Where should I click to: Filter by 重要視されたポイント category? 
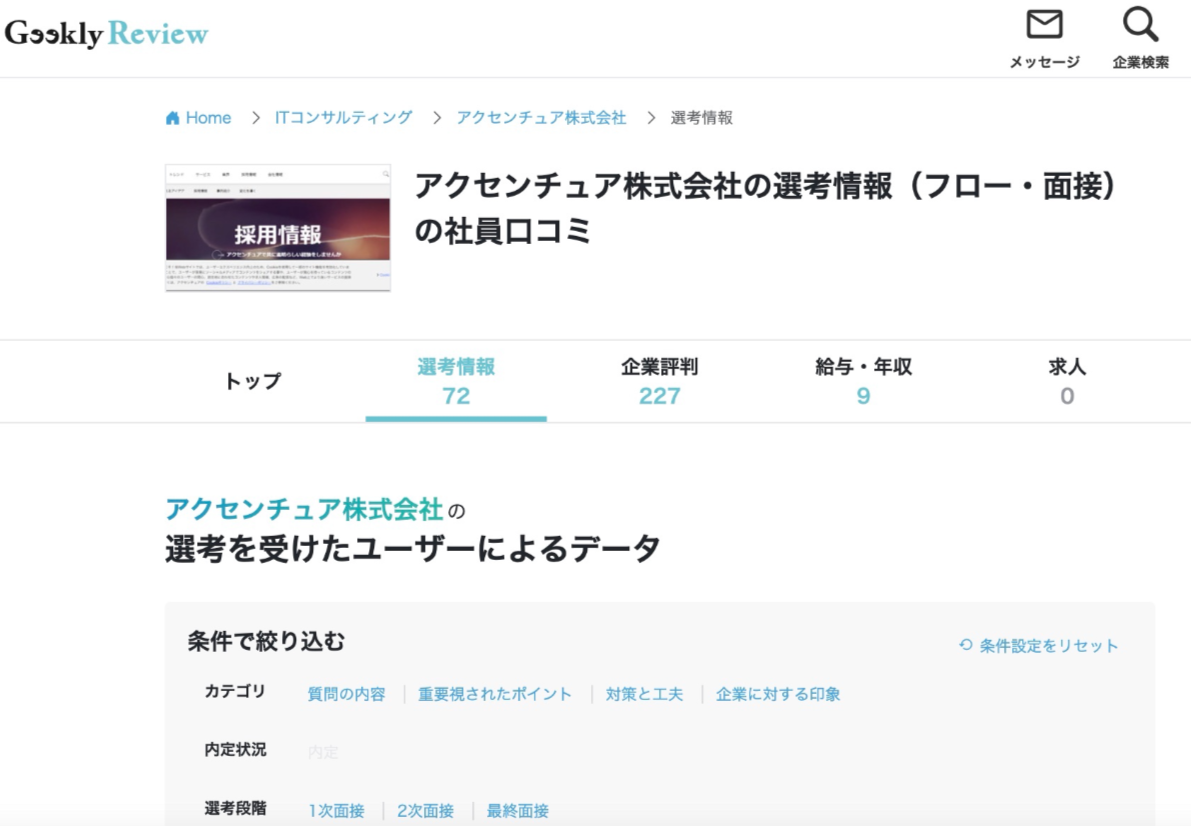[x=495, y=694]
